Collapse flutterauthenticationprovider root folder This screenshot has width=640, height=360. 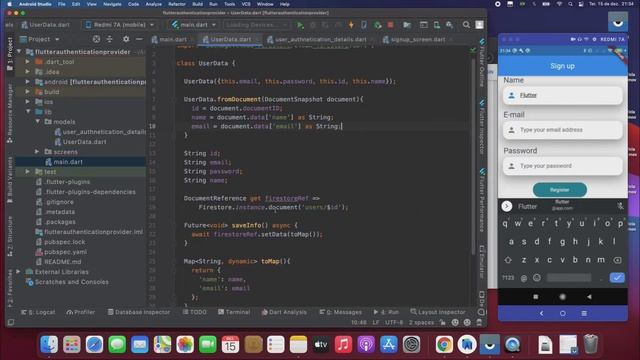click(19, 52)
